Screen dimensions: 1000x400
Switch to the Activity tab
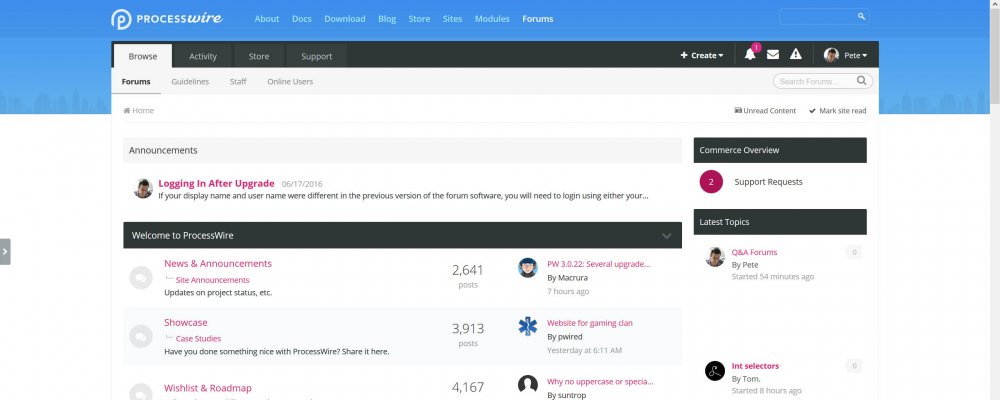[x=203, y=56]
